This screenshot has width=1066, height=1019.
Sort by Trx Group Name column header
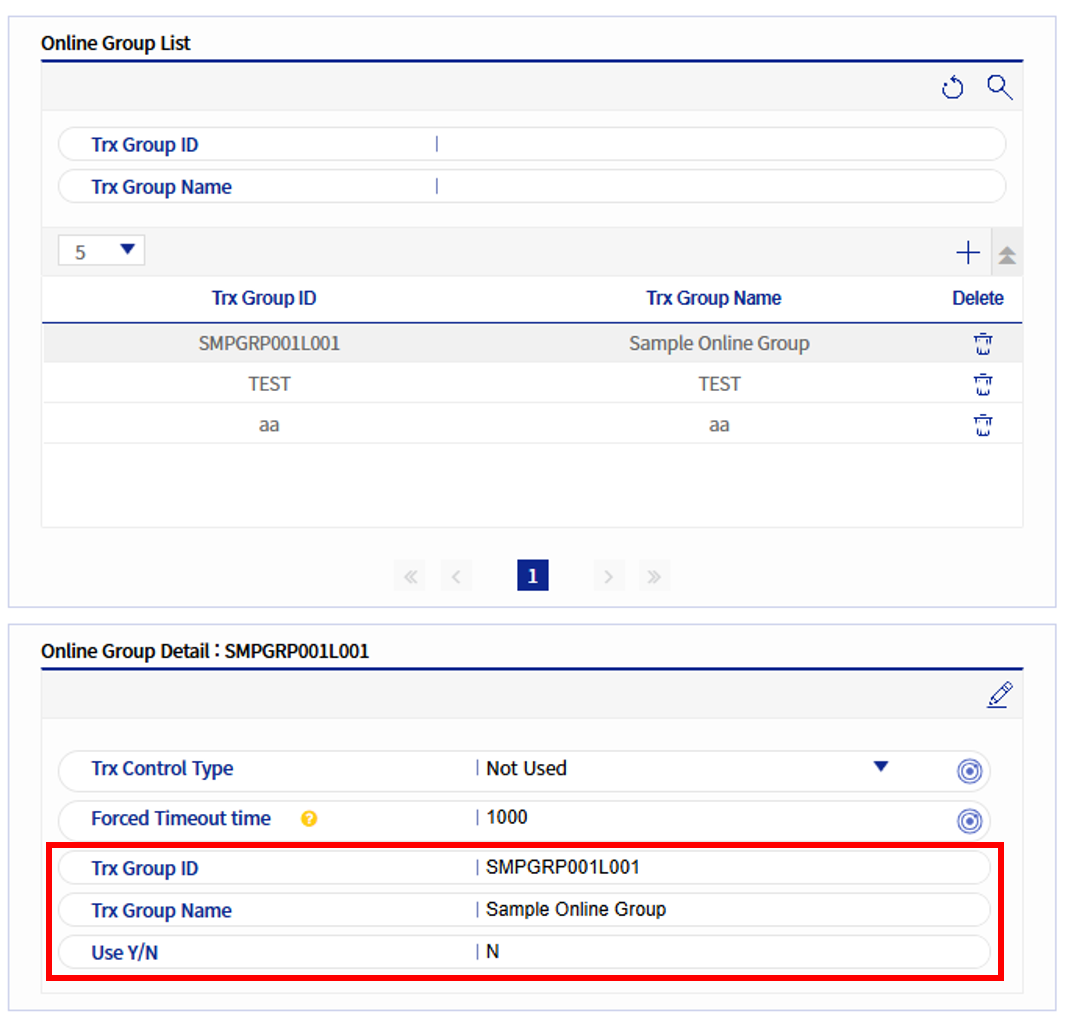point(713,298)
